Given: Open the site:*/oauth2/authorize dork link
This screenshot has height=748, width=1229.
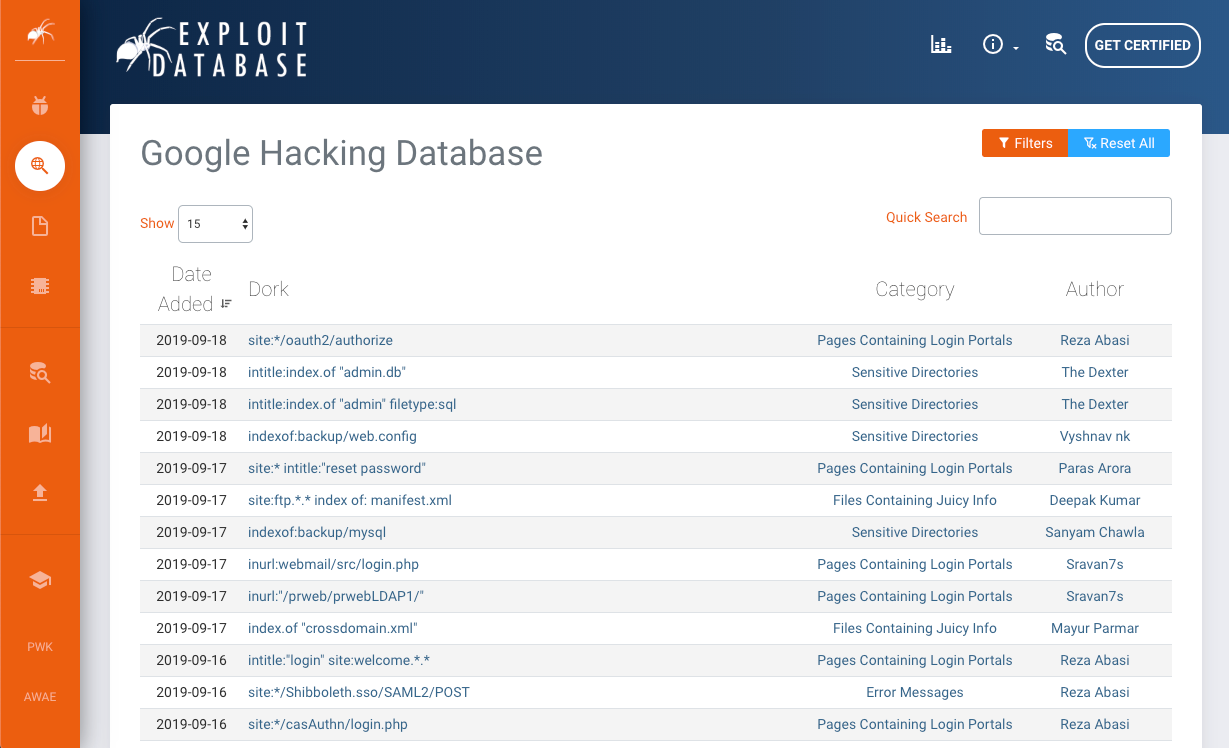Looking at the screenshot, I should point(320,340).
